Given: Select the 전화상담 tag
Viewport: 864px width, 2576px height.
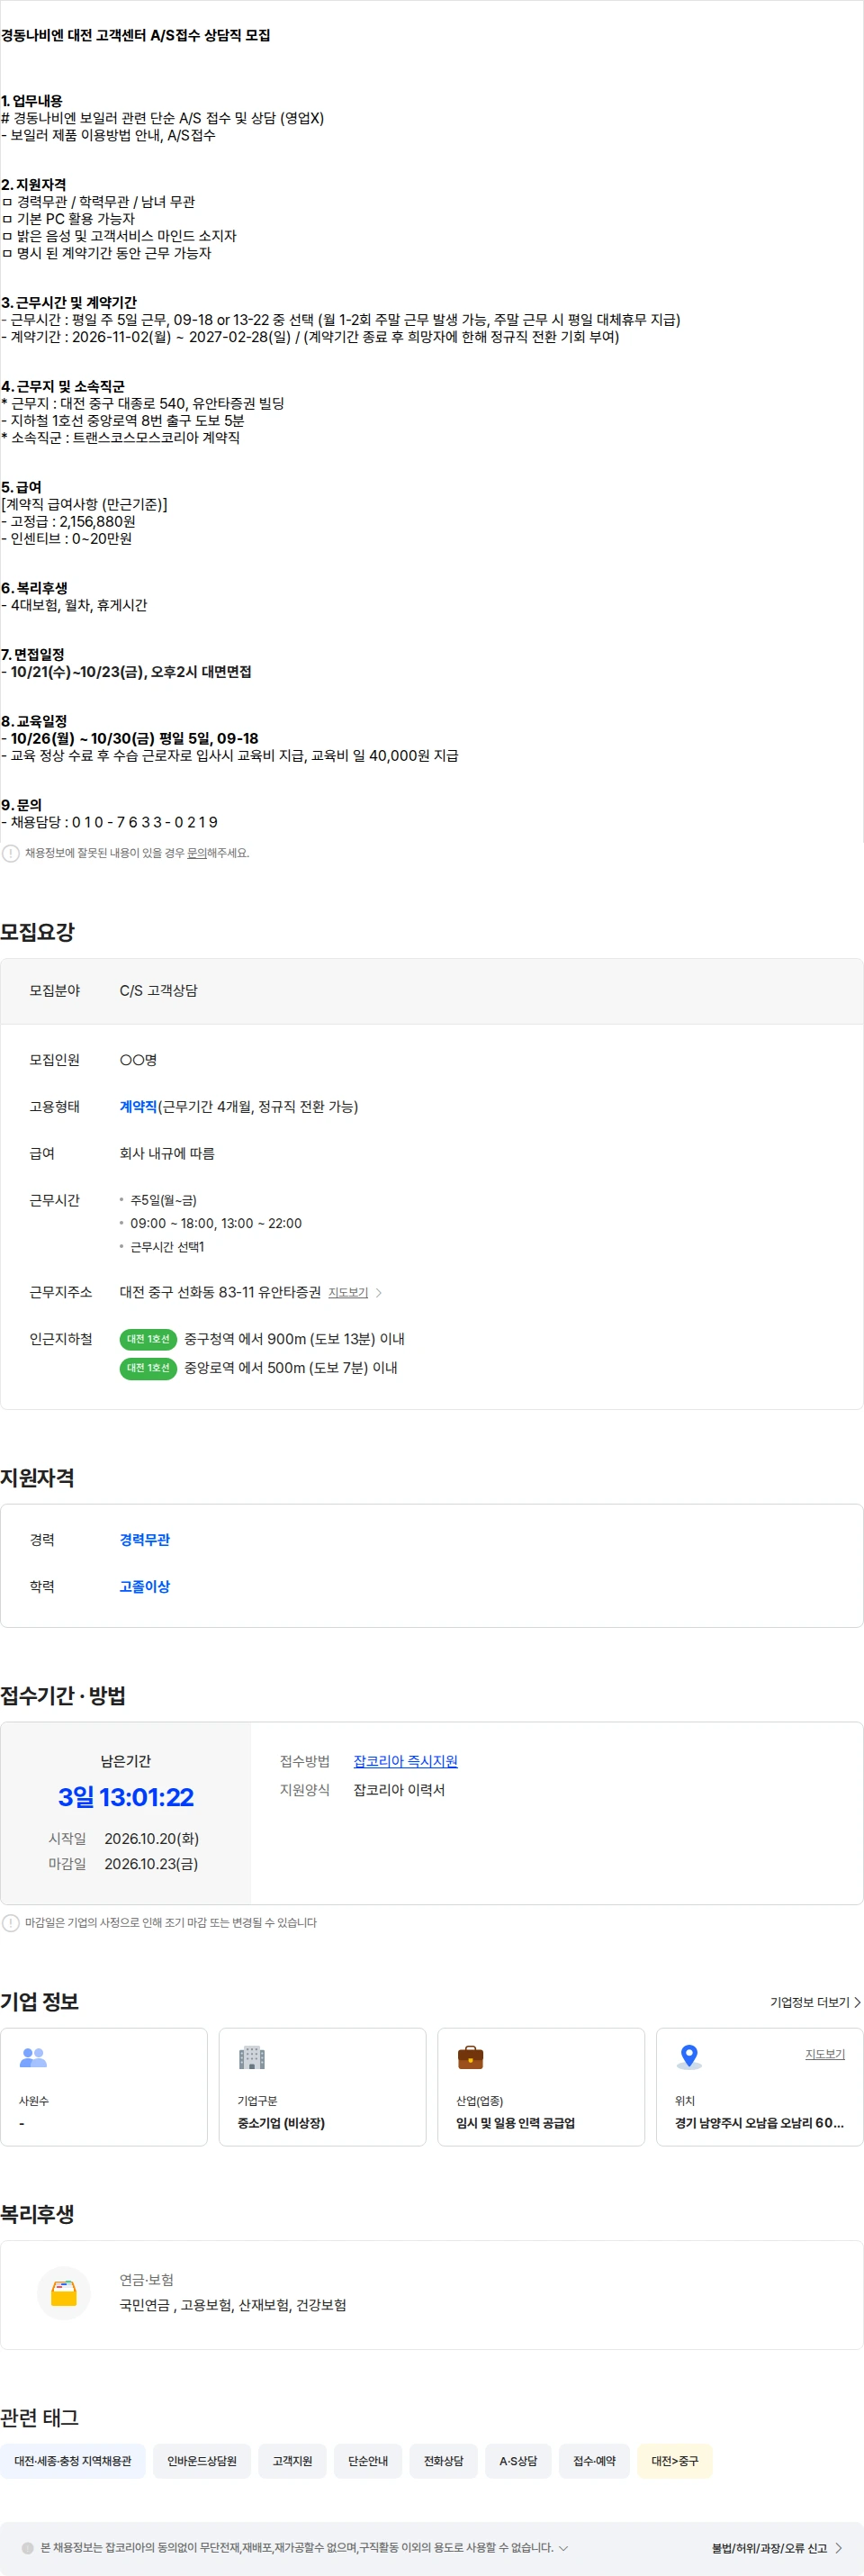Looking at the screenshot, I should click(x=443, y=2461).
